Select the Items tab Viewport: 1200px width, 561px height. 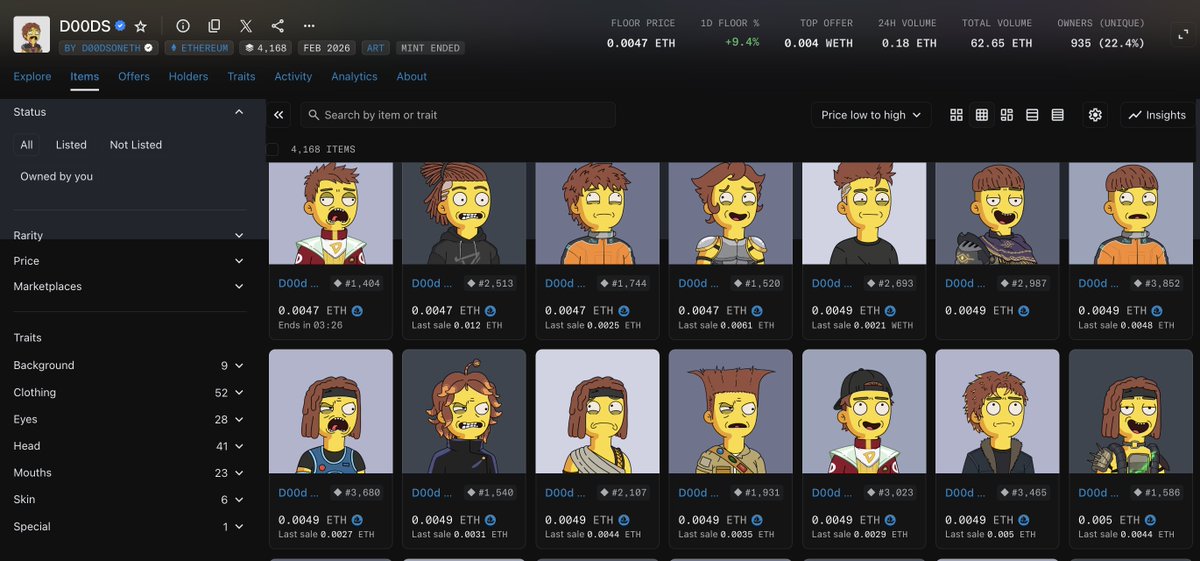tap(85, 76)
